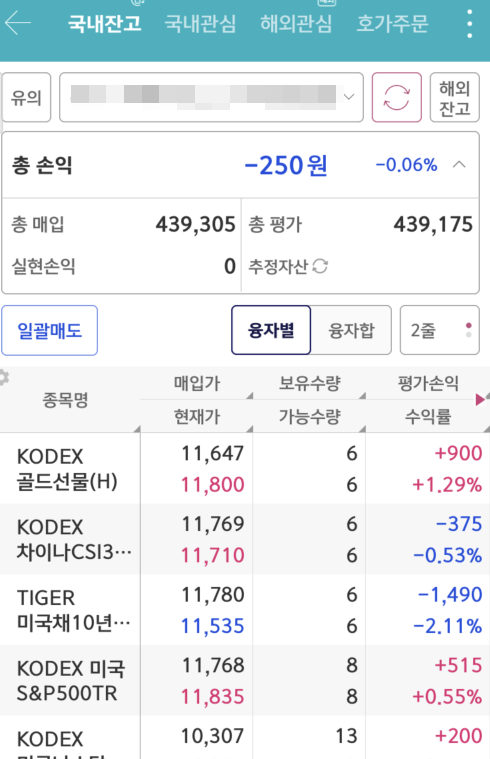Collapse the 총 손익 summary panel
The width and height of the screenshot is (490, 759).
(459, 165)
